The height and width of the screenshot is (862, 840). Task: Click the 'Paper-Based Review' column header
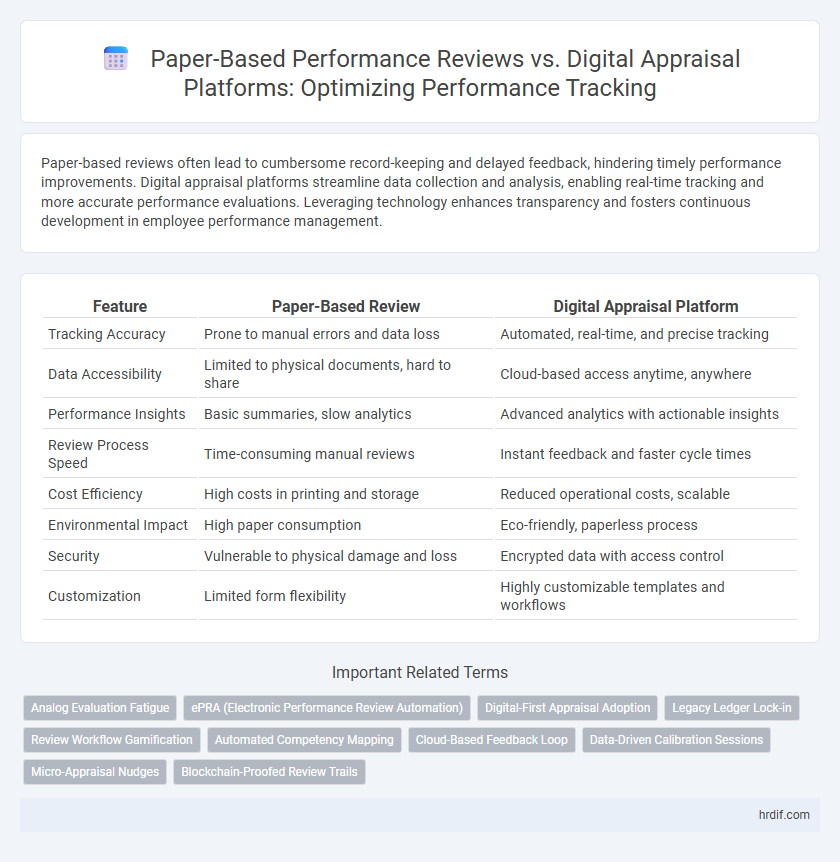tap(346, 306)
